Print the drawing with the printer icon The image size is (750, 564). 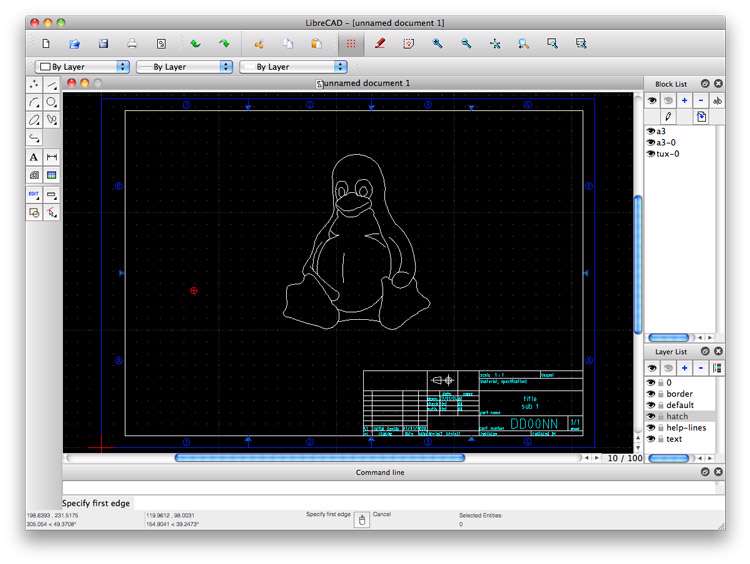click(132, 44)
